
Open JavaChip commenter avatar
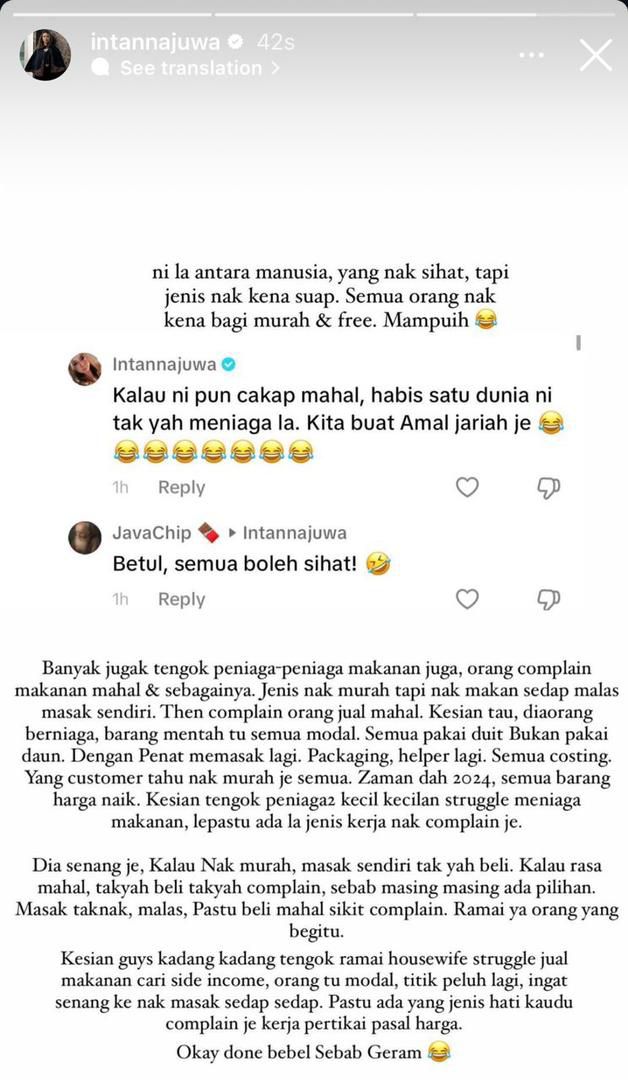click(85, 537)
